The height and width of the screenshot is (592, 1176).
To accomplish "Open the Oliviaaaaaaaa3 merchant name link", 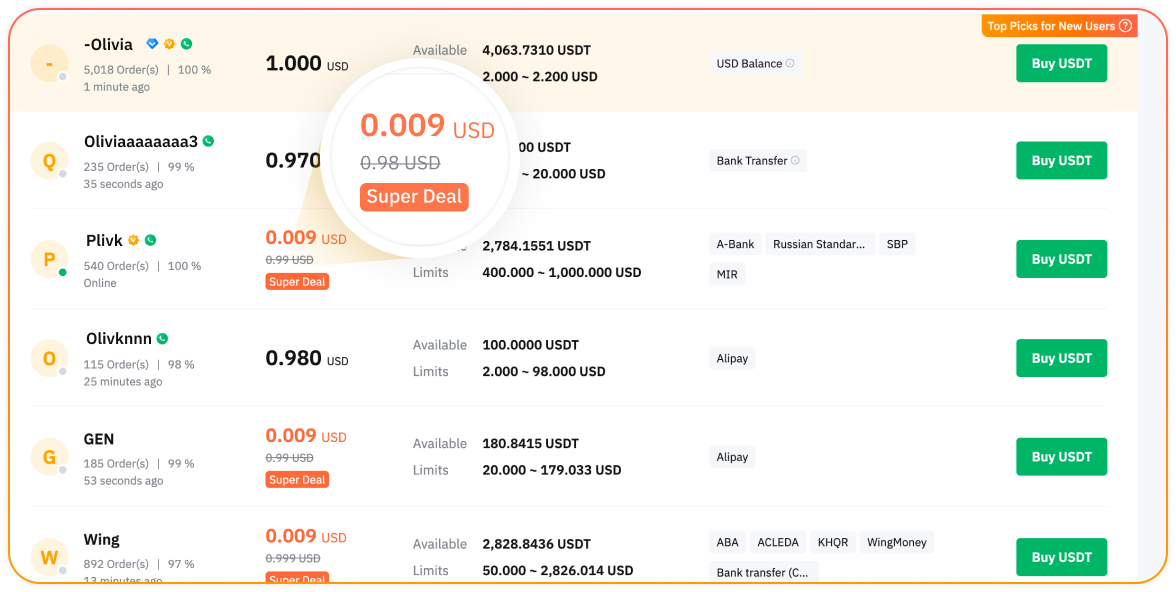I will point(141,142).
